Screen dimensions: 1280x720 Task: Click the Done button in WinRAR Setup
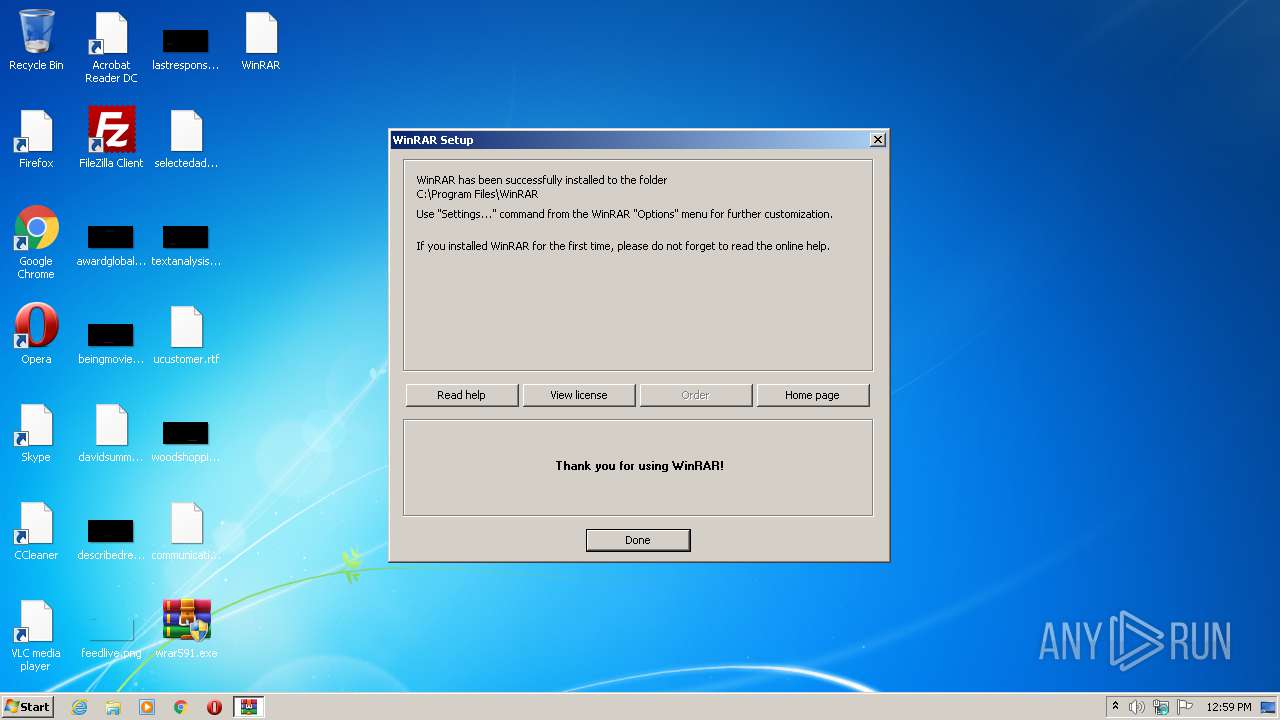coord(638,540)
